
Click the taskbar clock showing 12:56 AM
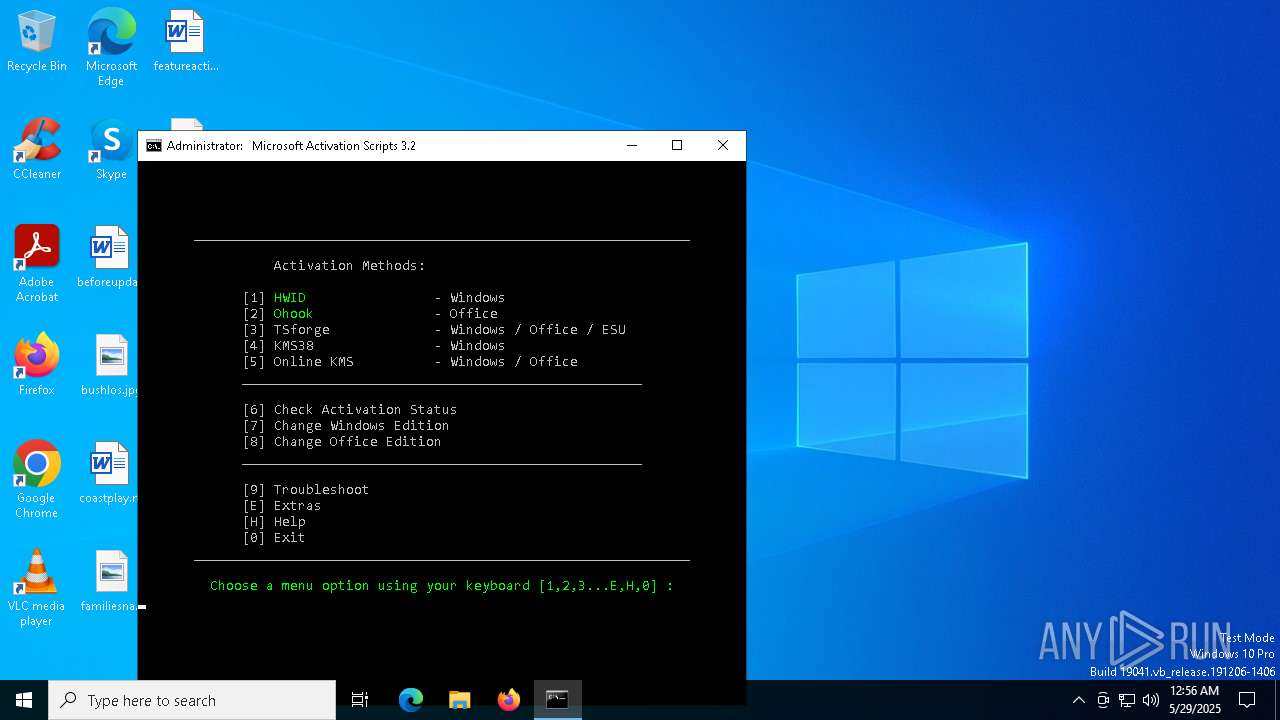[x=1194, y=700]
